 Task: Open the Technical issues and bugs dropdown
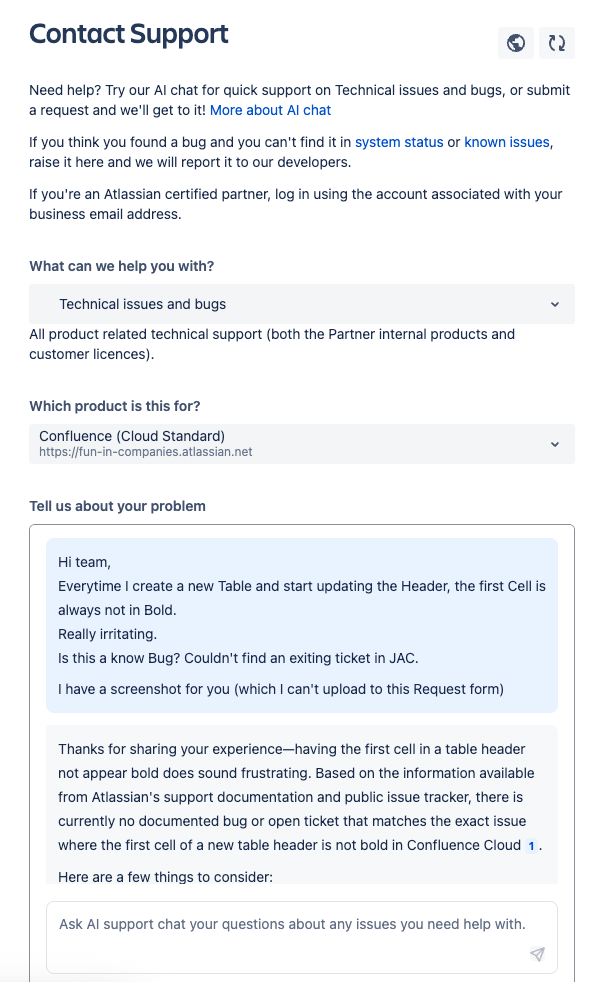(302, 304)
